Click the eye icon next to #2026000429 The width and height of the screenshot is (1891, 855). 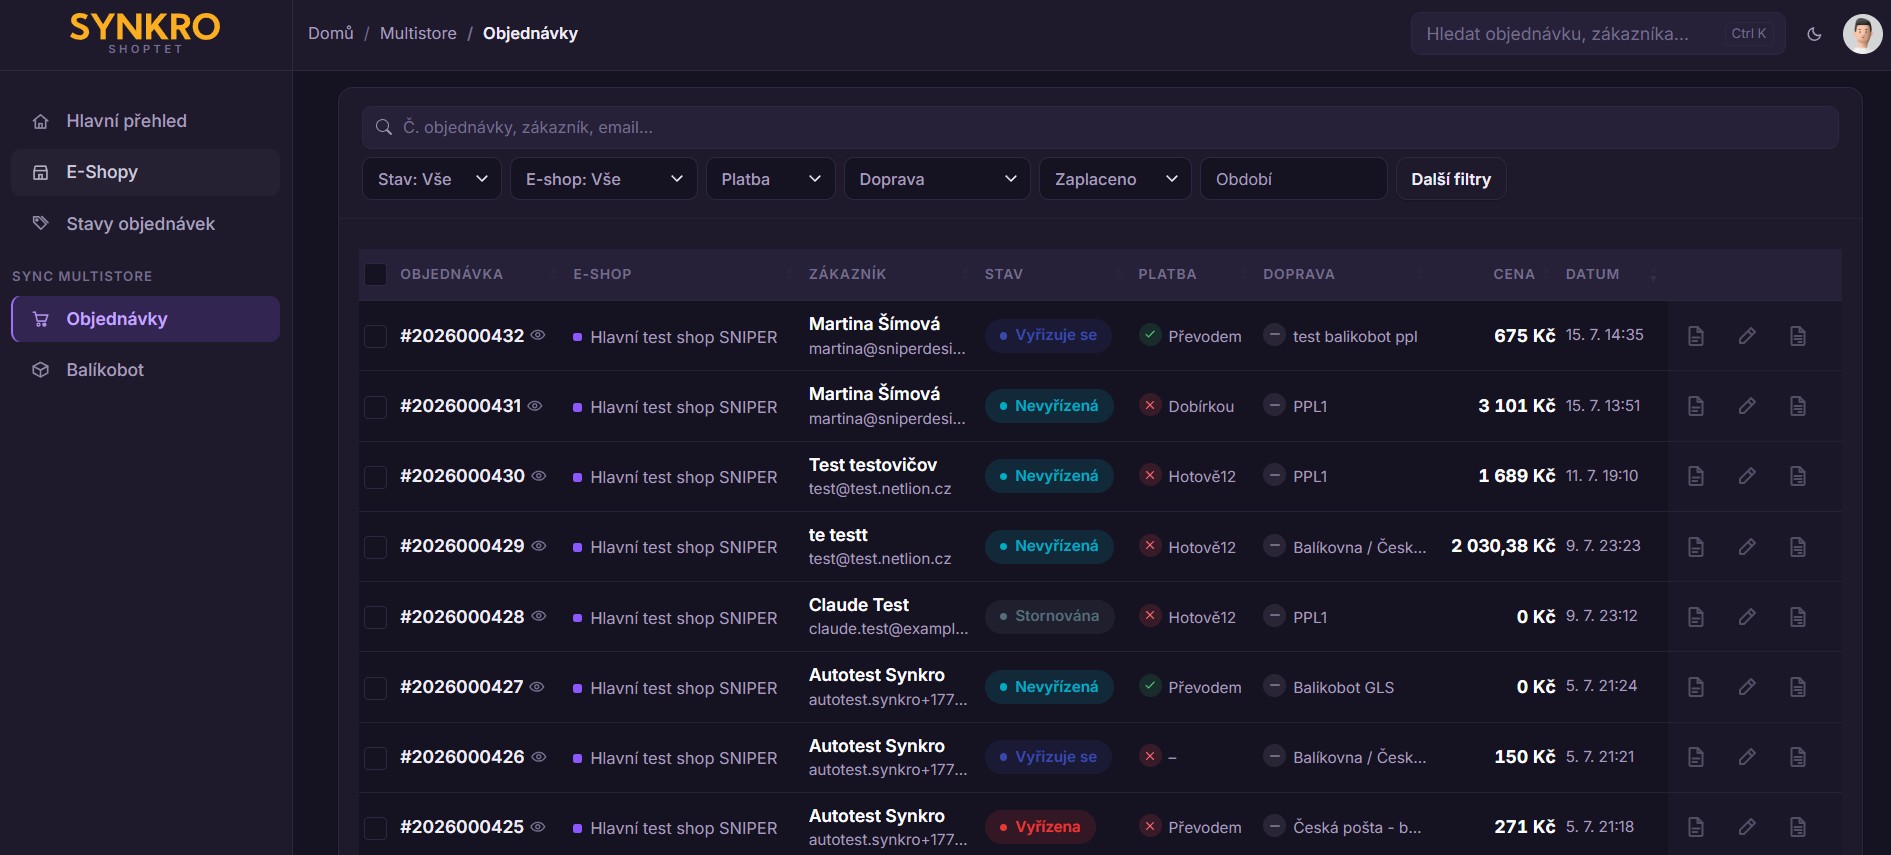pos(539,546)
